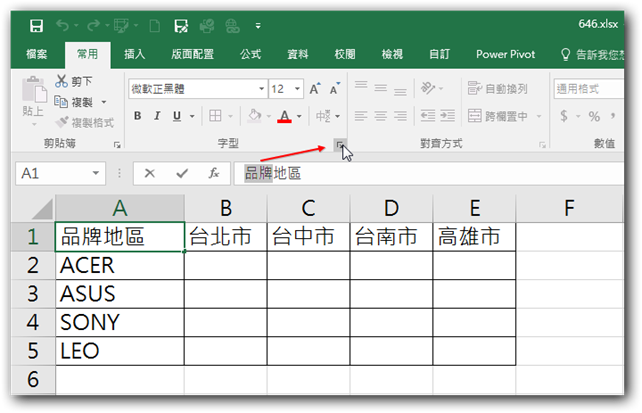Click the fill color bucket icon
This screenshot has height=413, width=642.
point(255,116)
